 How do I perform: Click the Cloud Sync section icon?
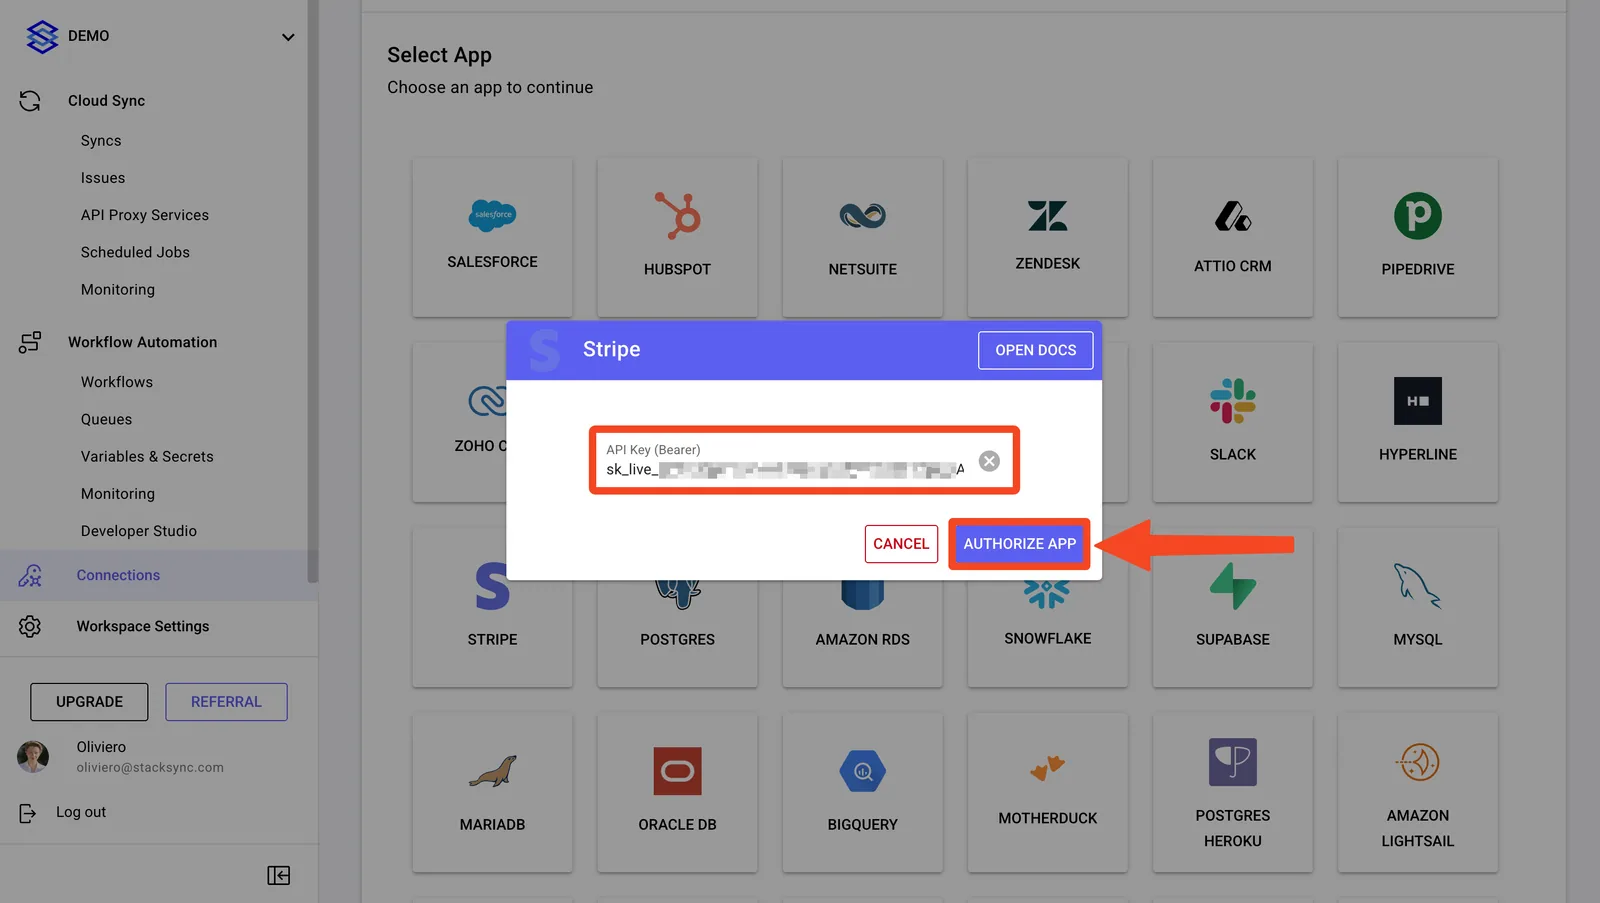tap(30, 101)
